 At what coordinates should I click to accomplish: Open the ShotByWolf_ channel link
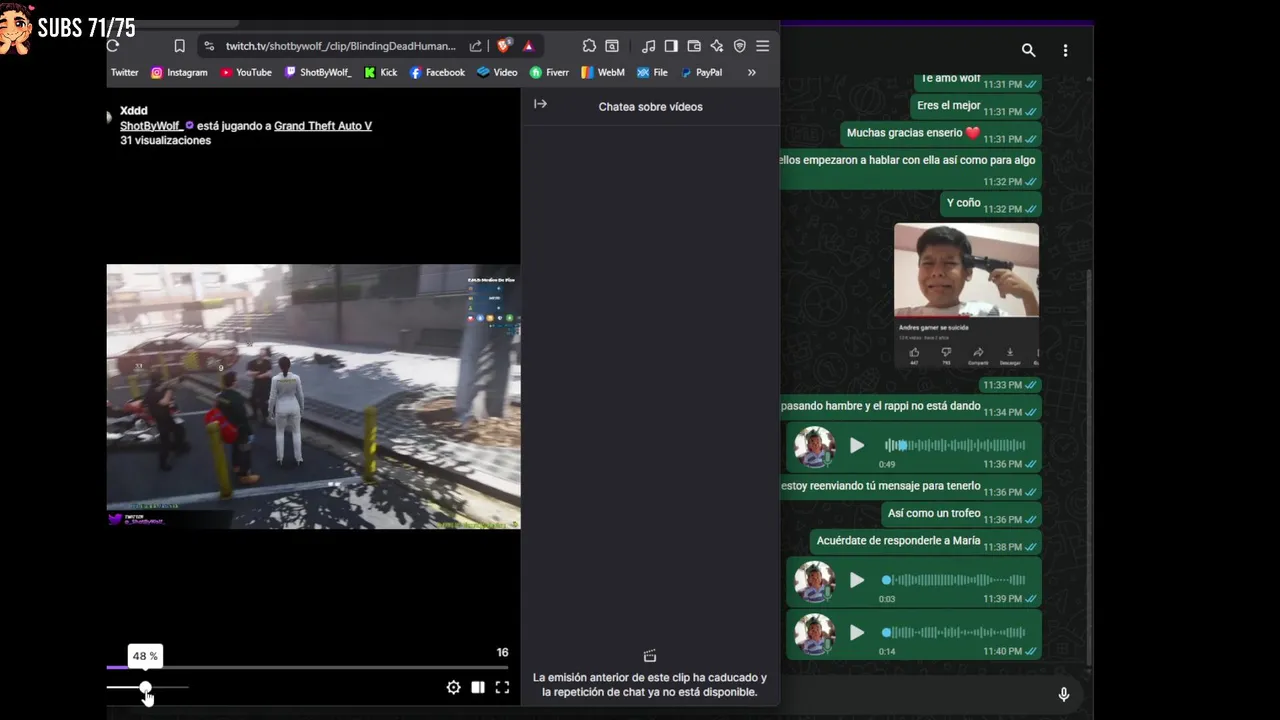click(151, 126)
